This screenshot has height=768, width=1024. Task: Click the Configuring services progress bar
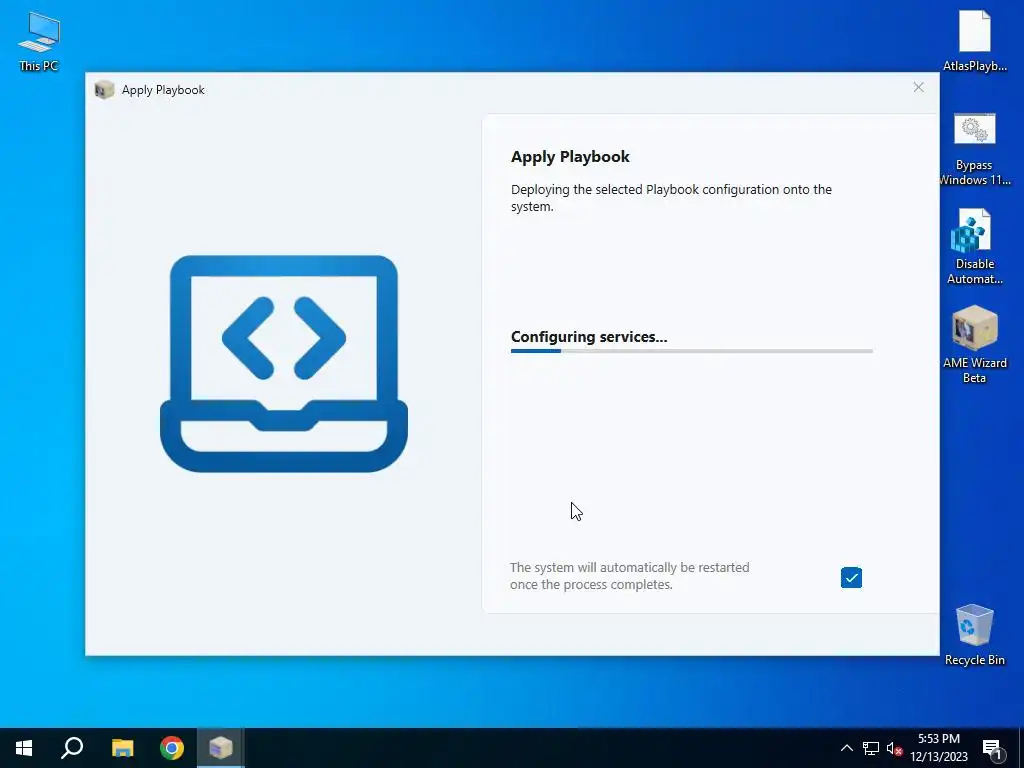click(692, 351)
